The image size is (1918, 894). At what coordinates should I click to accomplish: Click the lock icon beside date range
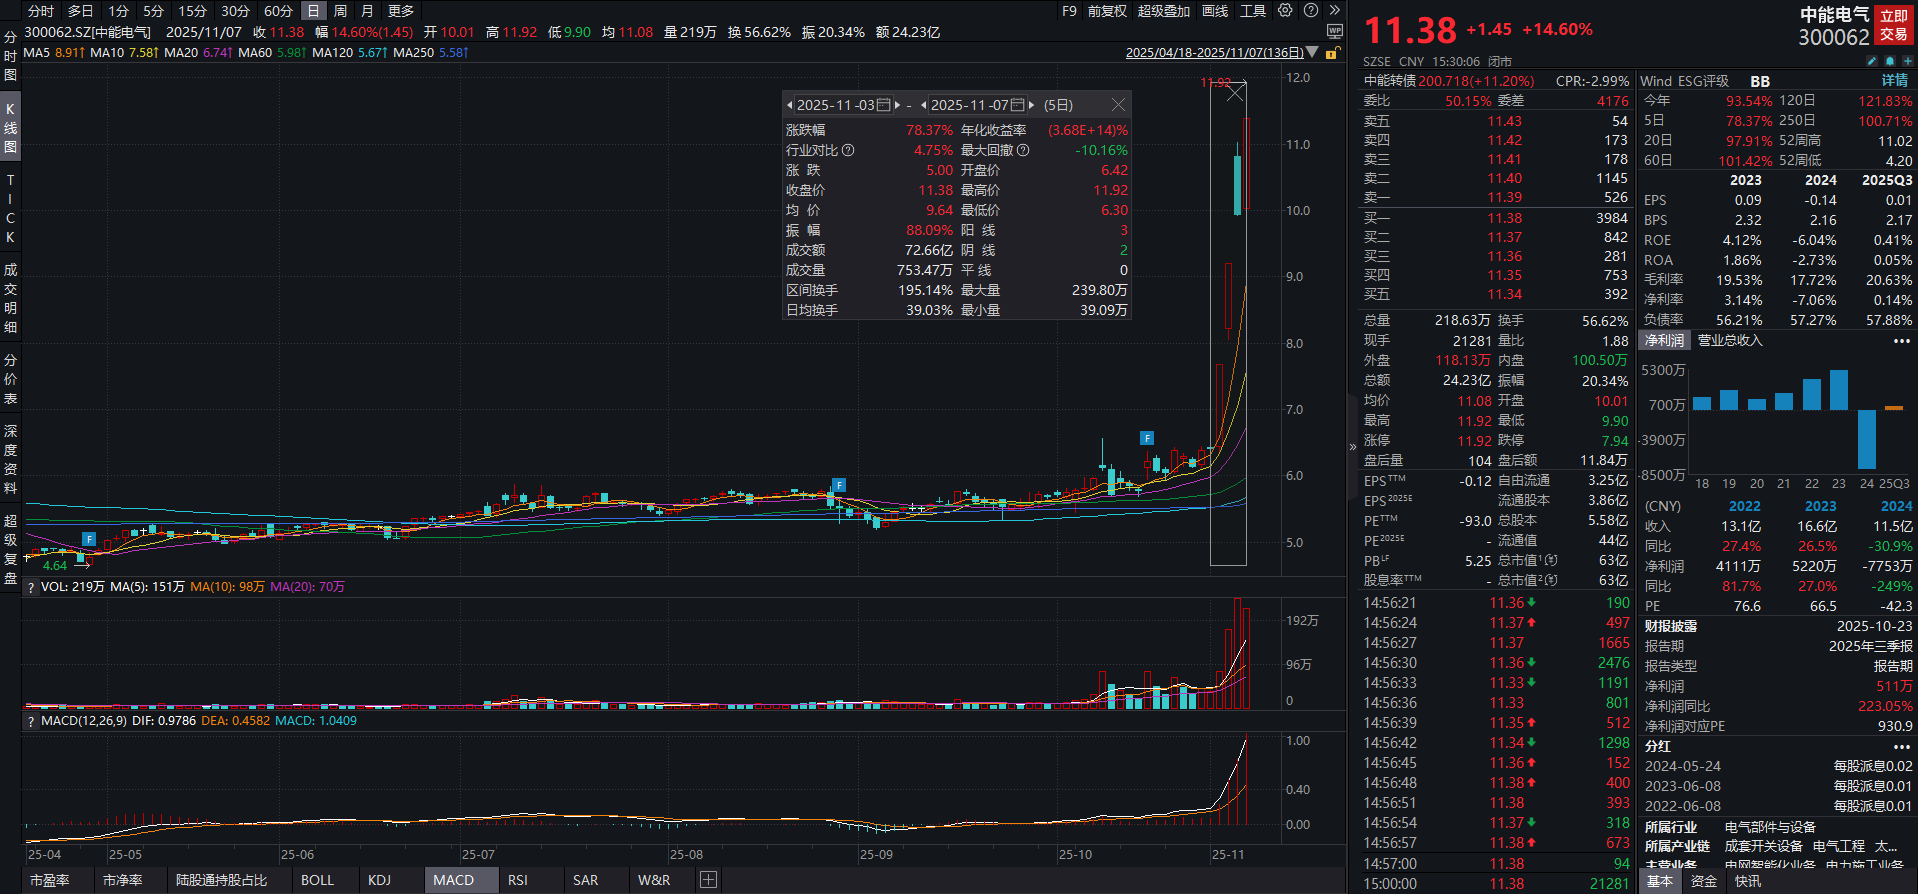coord(1331,53)
